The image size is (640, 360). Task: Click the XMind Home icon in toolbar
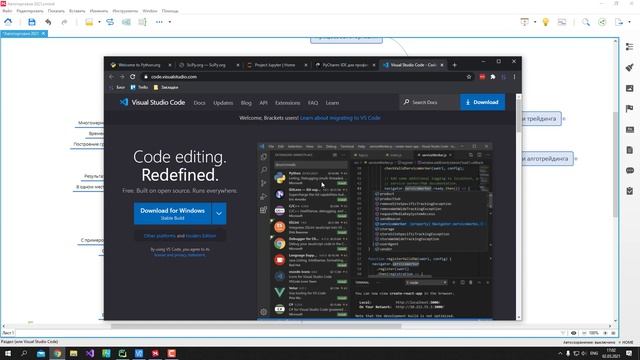(x=8, y=22)
